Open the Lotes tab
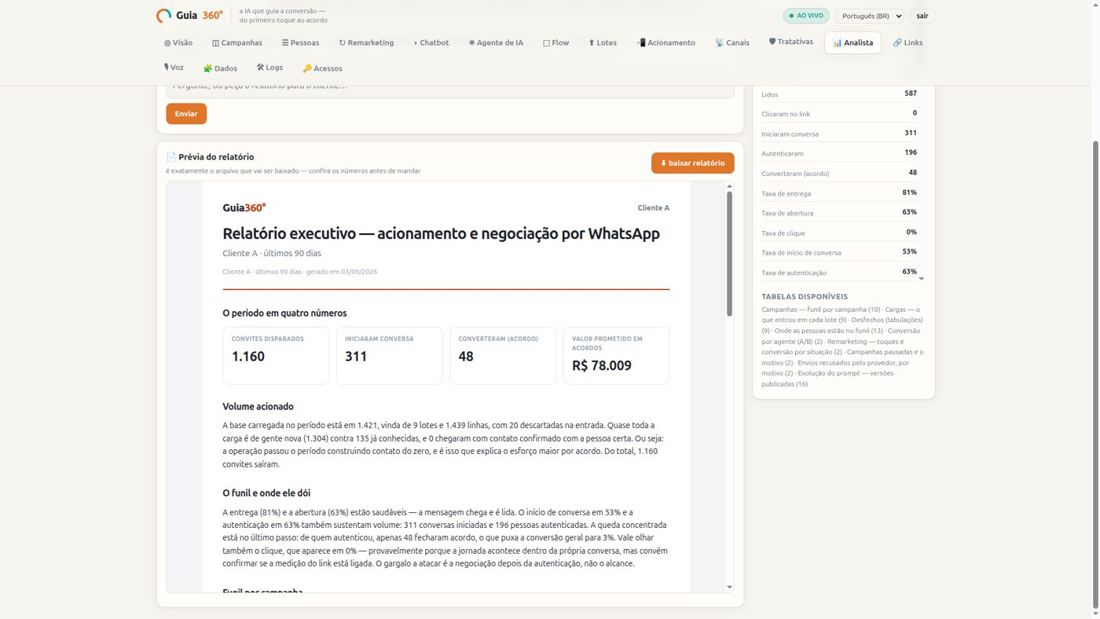This screenshot has height=619, width=1100. [603, 43]
